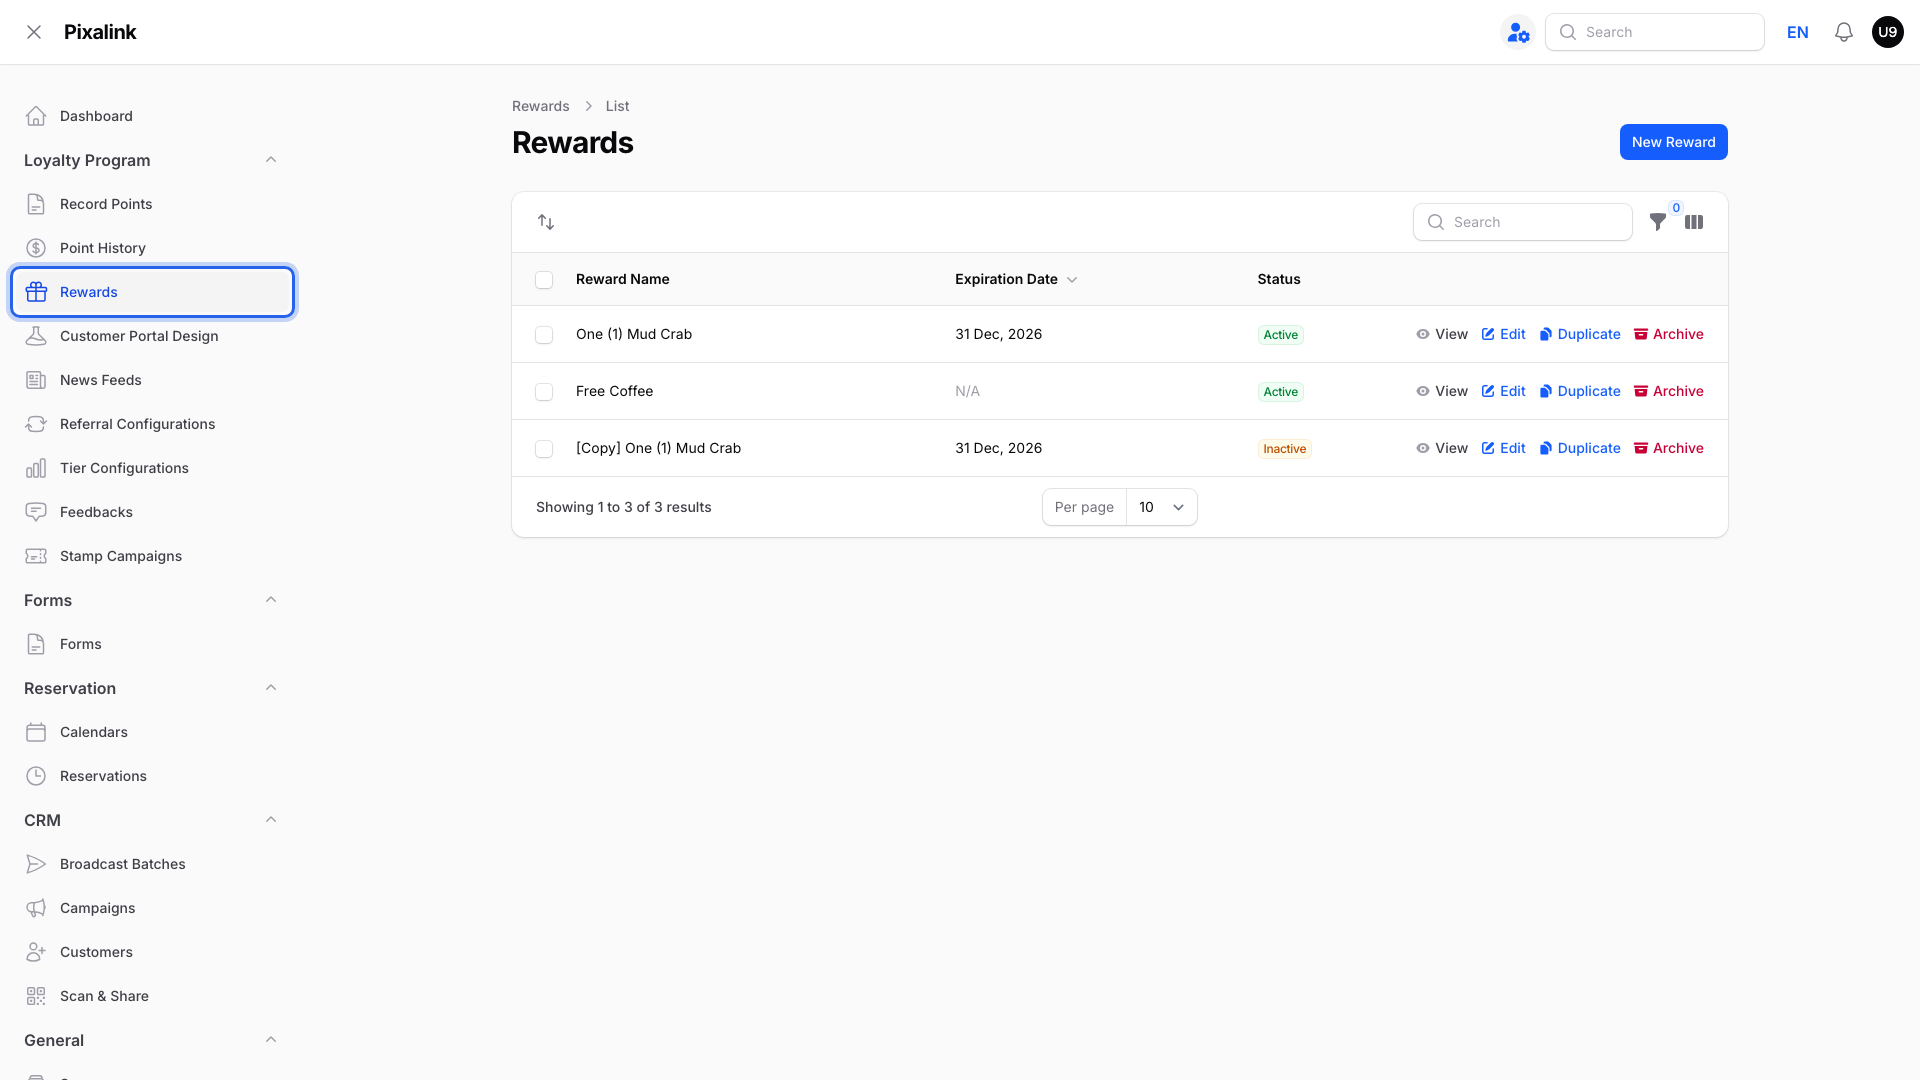The width and height of the screenshot is (1920, 1080).
Task: Click the Referral Configurations arrows icon
Action: [x=36, y=424]
